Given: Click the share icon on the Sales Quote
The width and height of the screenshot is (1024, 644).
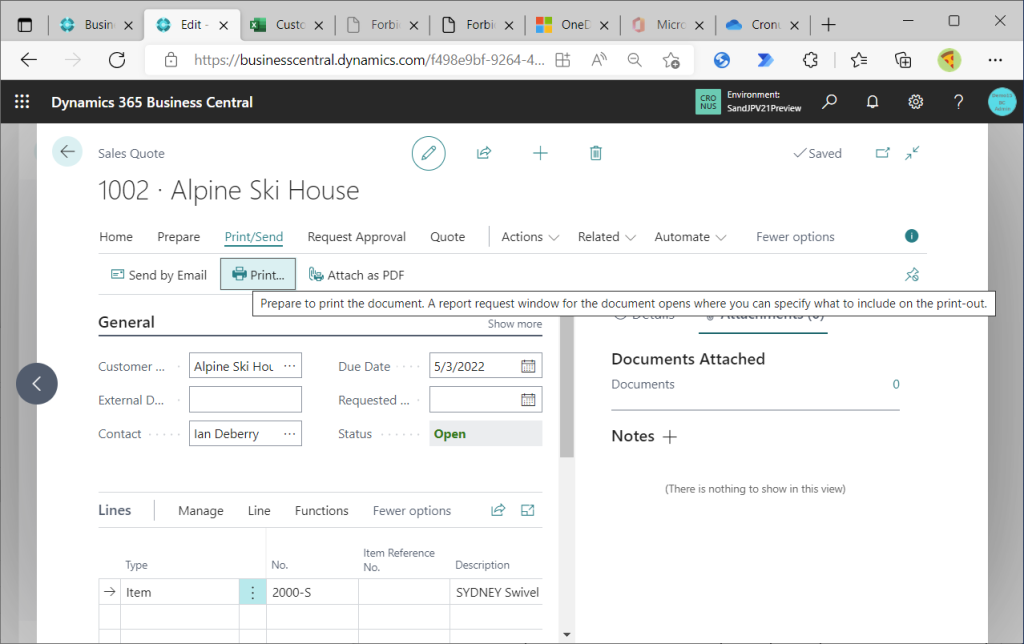Looking at the screenshot, I should coord(484,153).
